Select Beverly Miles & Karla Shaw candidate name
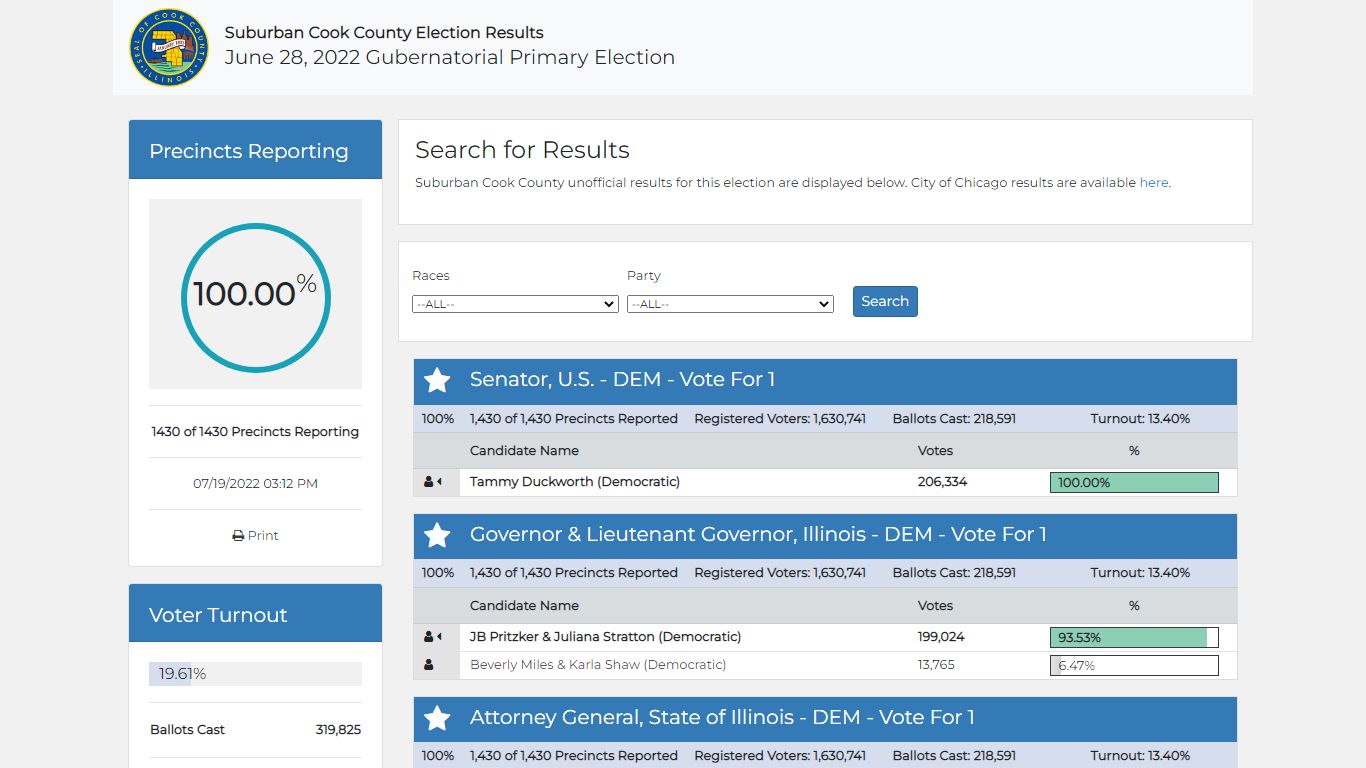The height and width of the screenshot is (768, 1366). tap(598, 665)
